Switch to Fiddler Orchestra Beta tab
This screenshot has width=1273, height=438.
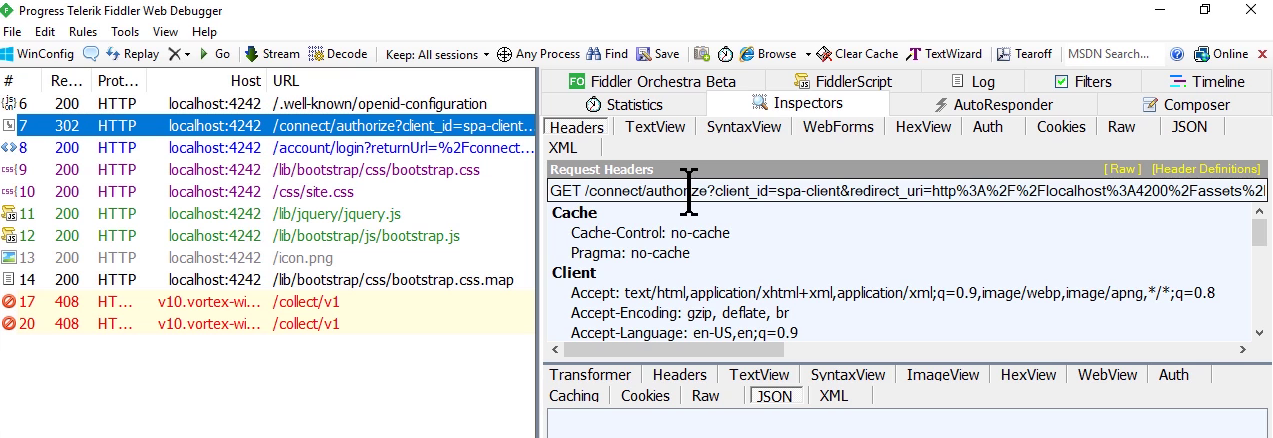point(652,82)
